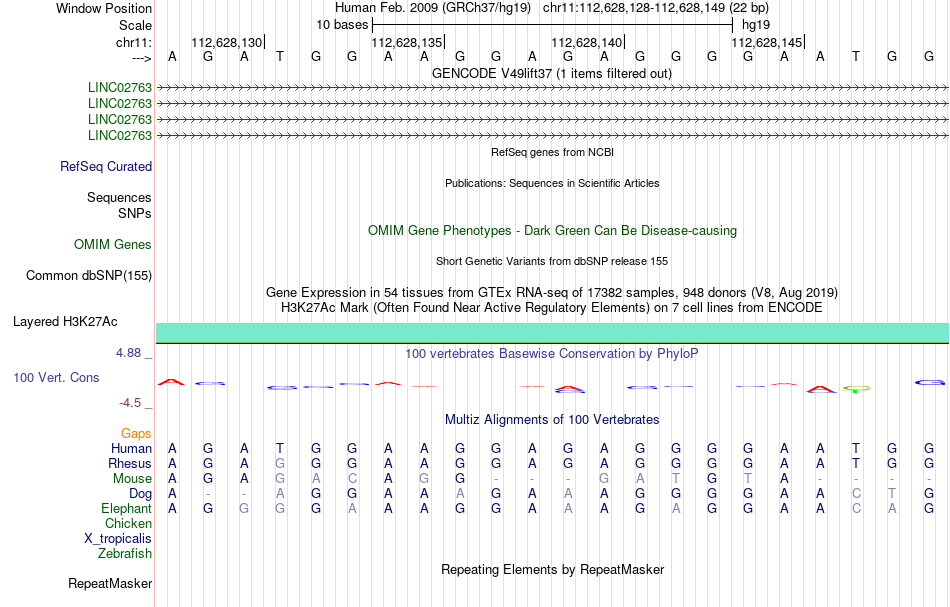Viewport: 950px width, 607px height.
Task: Click the cyan H3K27Ac signal bar
Action: [x=553, y=333]
